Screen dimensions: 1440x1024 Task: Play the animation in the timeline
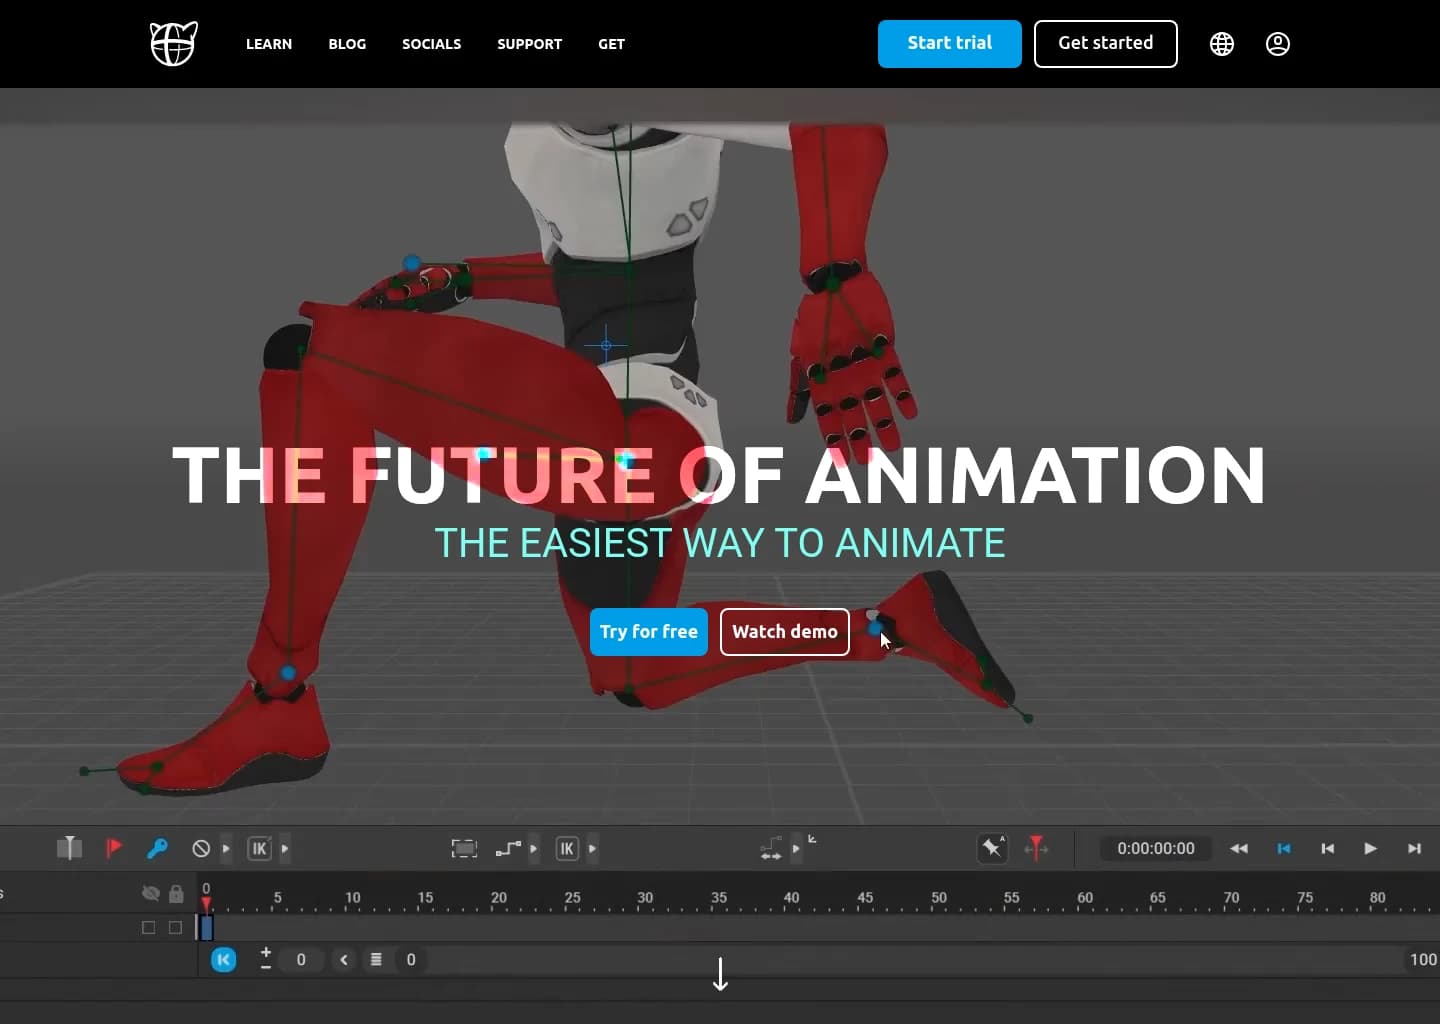click(x=1370, y=848)
